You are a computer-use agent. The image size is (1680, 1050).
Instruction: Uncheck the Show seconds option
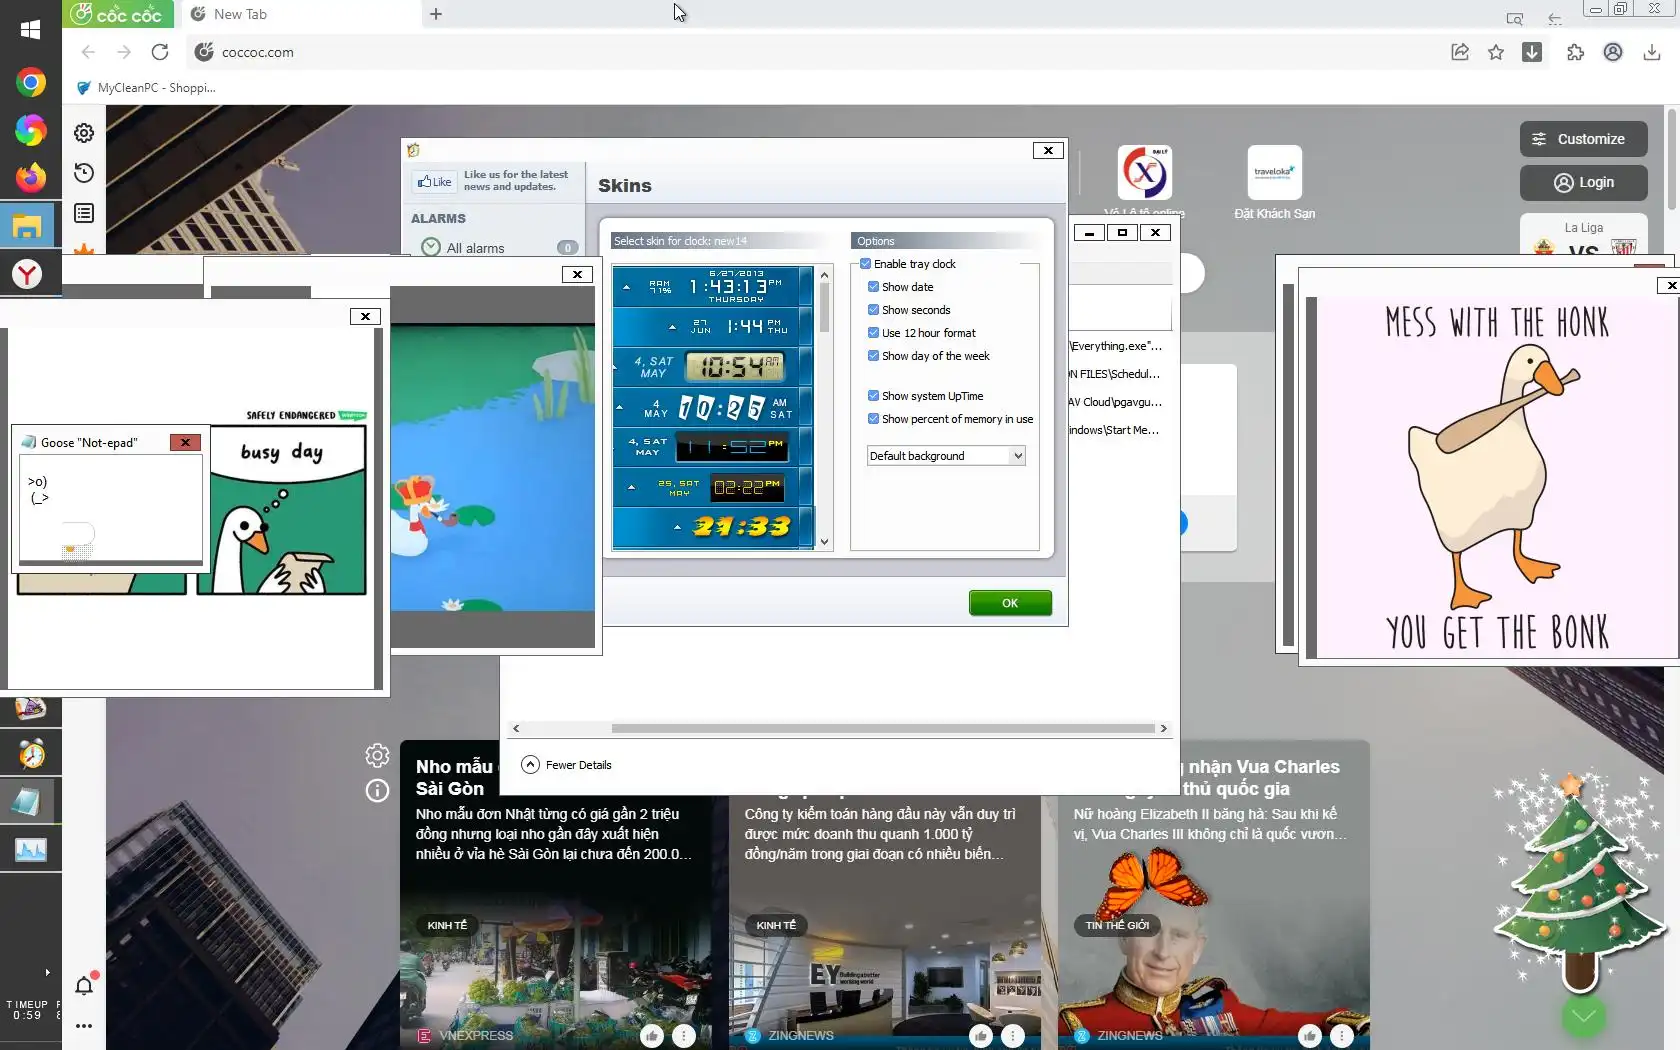pos(874,310)
